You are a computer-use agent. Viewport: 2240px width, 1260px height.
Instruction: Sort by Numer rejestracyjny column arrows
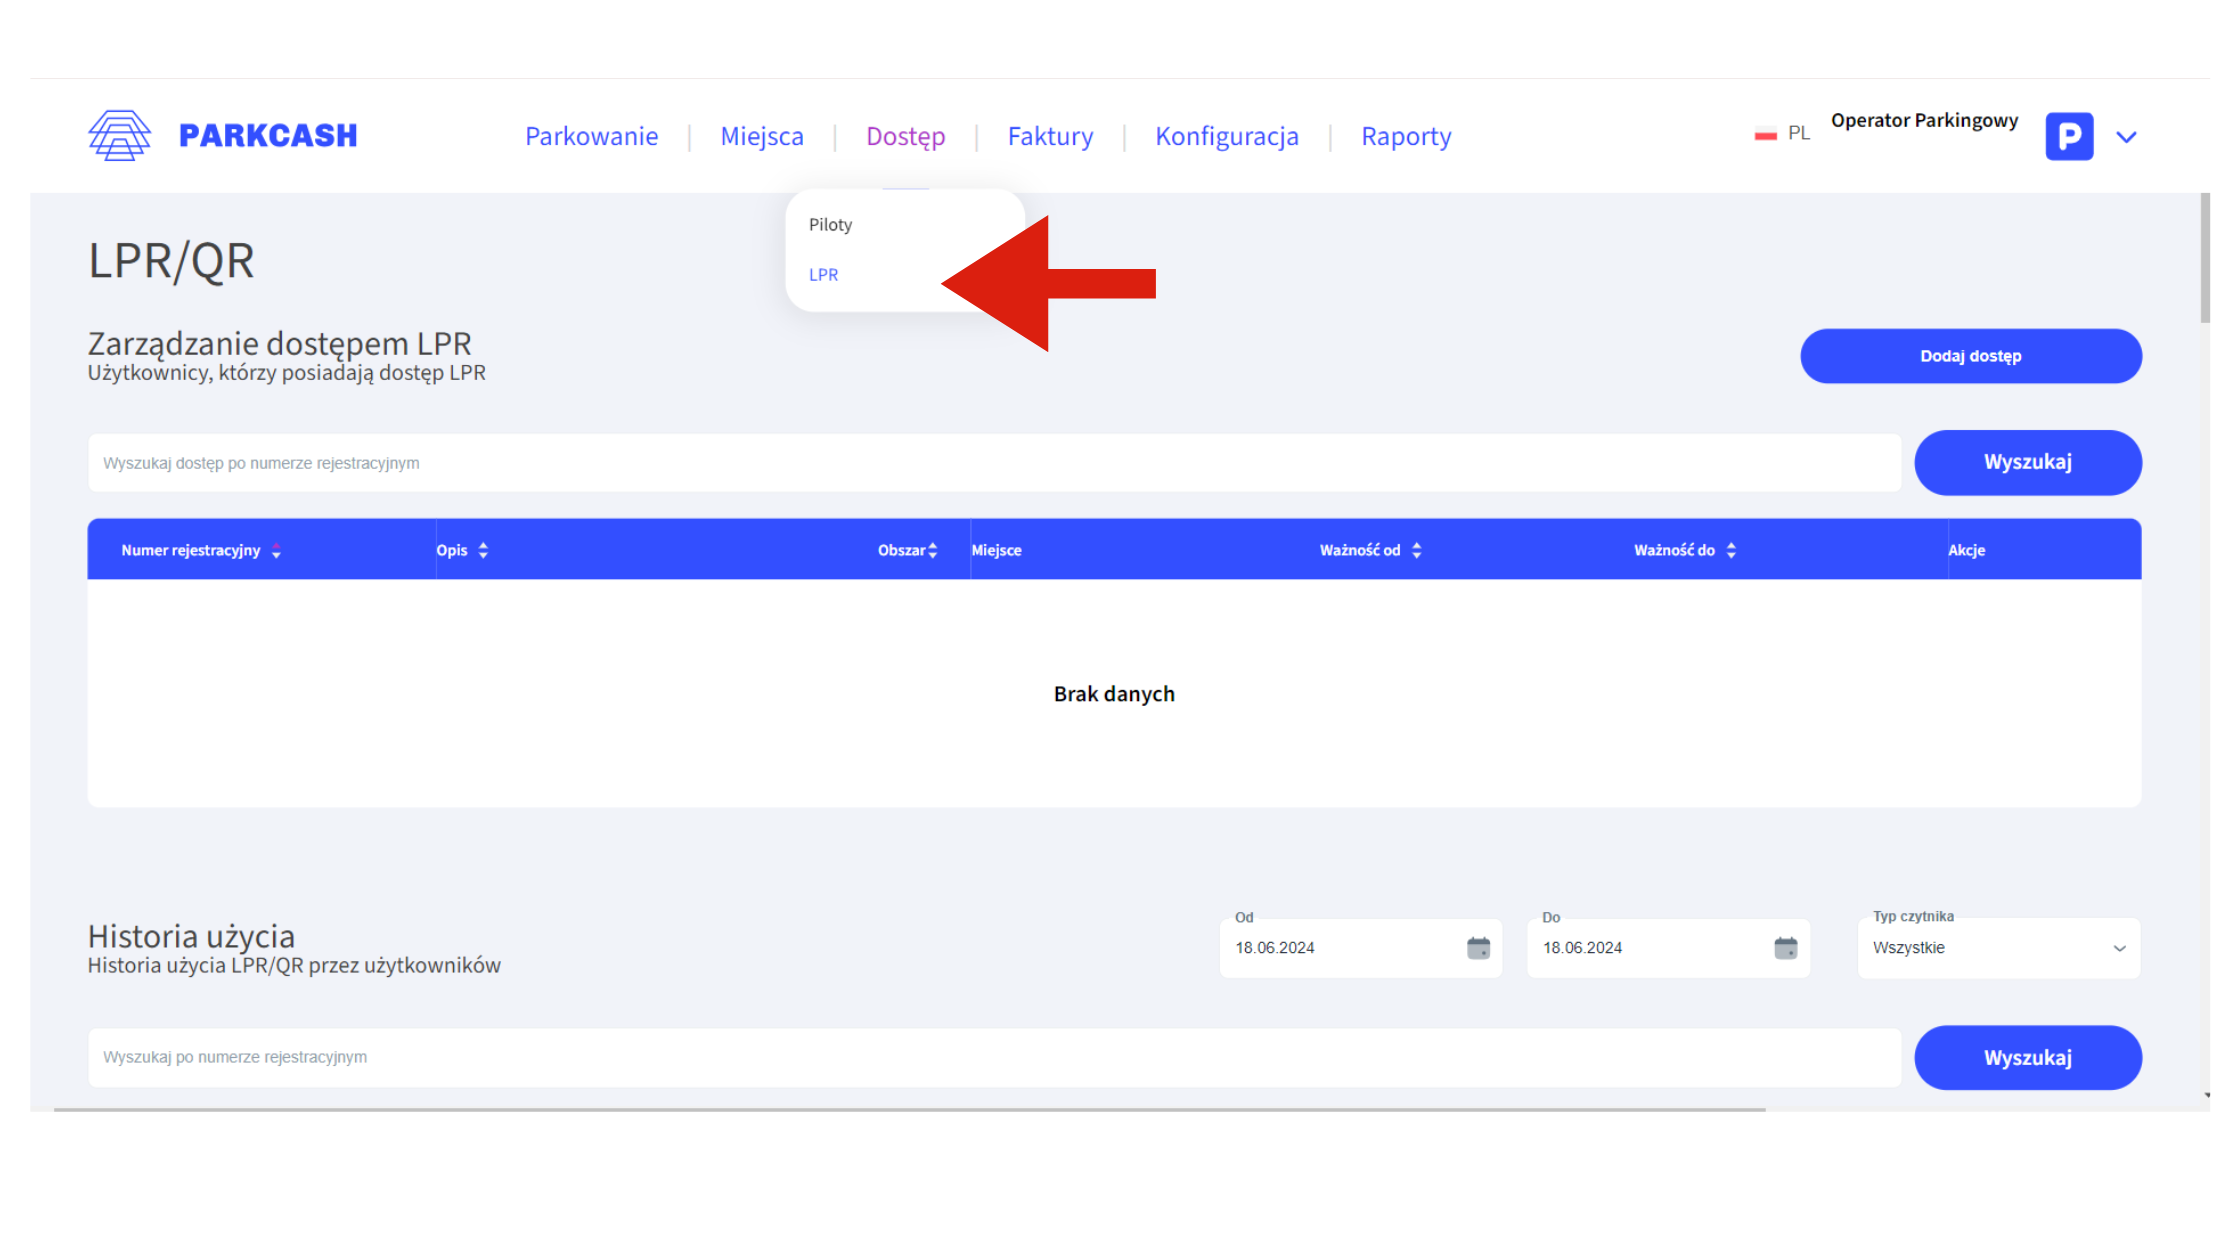point(276,551)
